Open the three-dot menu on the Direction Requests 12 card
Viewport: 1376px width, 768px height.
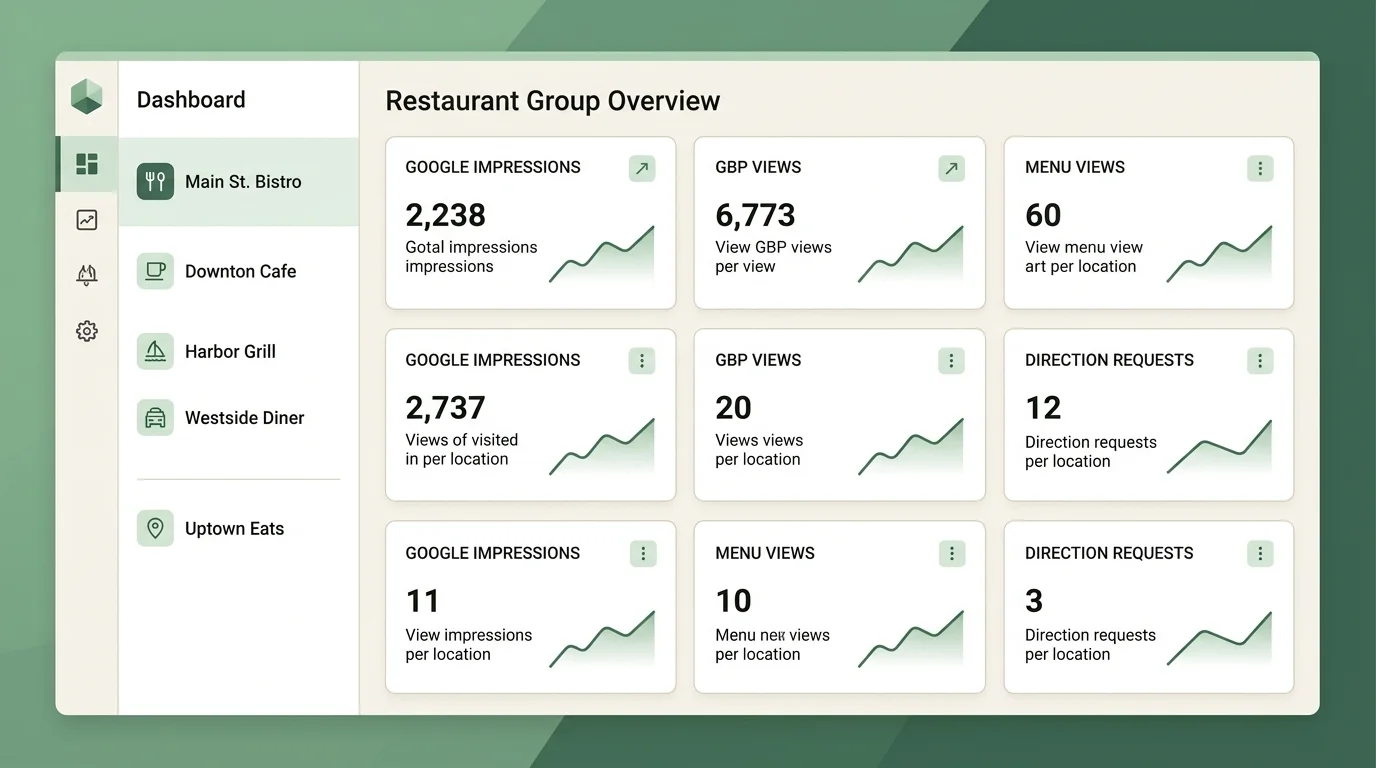tap(1260, 361)
